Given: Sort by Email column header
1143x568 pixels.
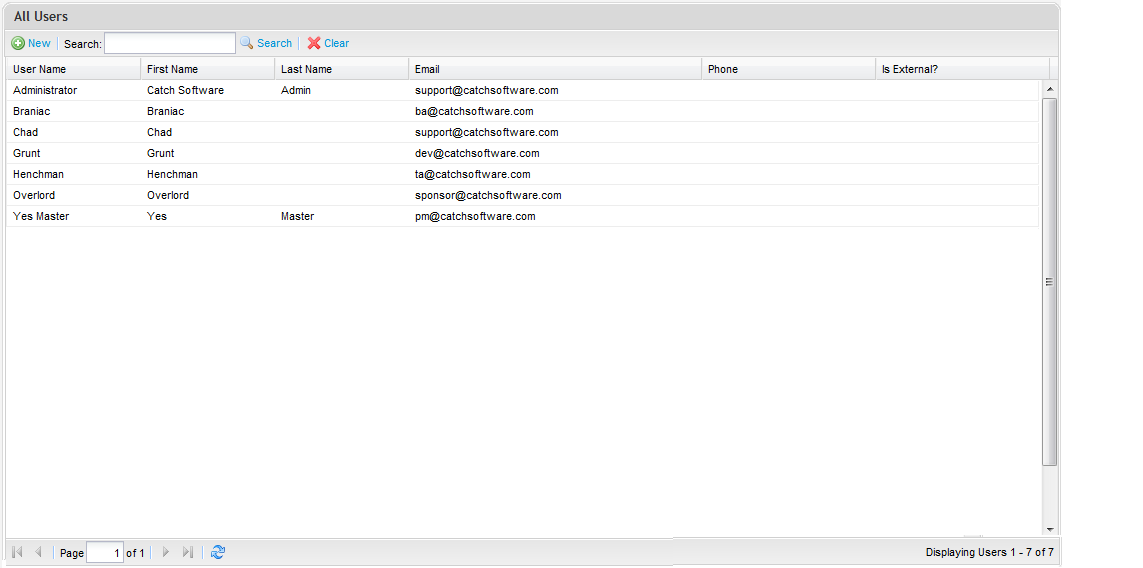Looking at the screenshot, I should 427,69.
